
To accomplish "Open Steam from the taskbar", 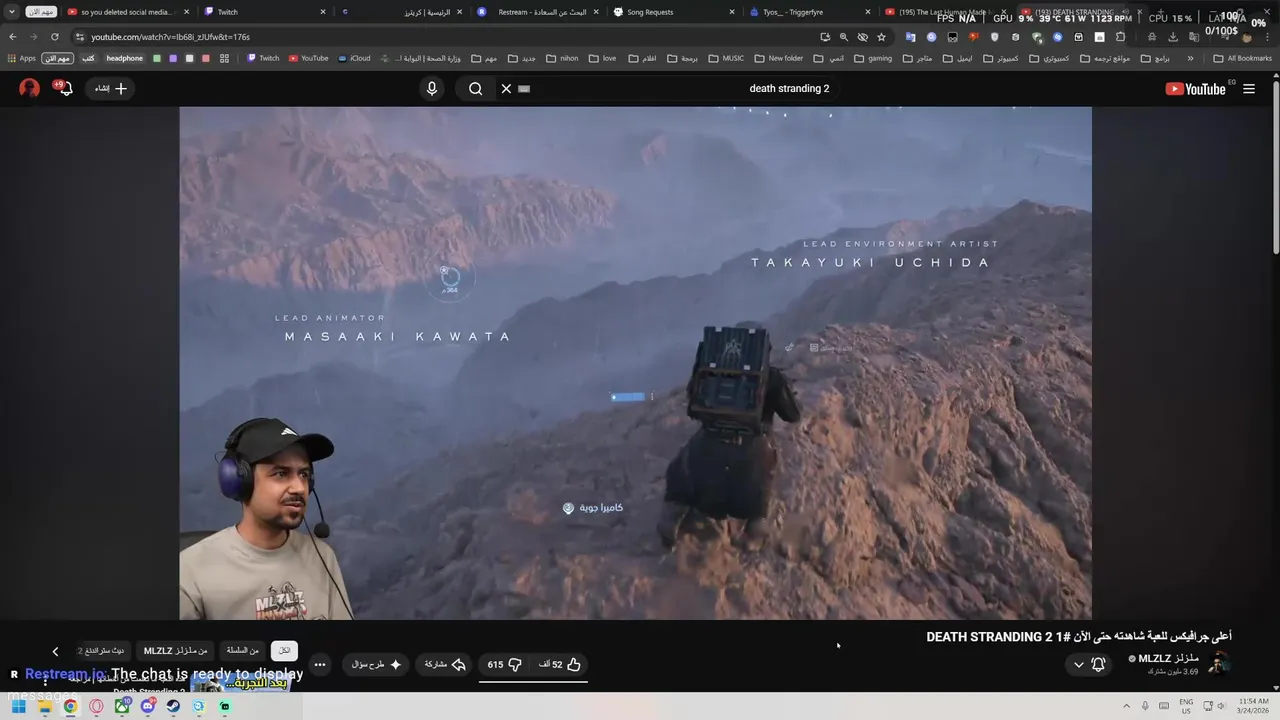I will [173, 706].
